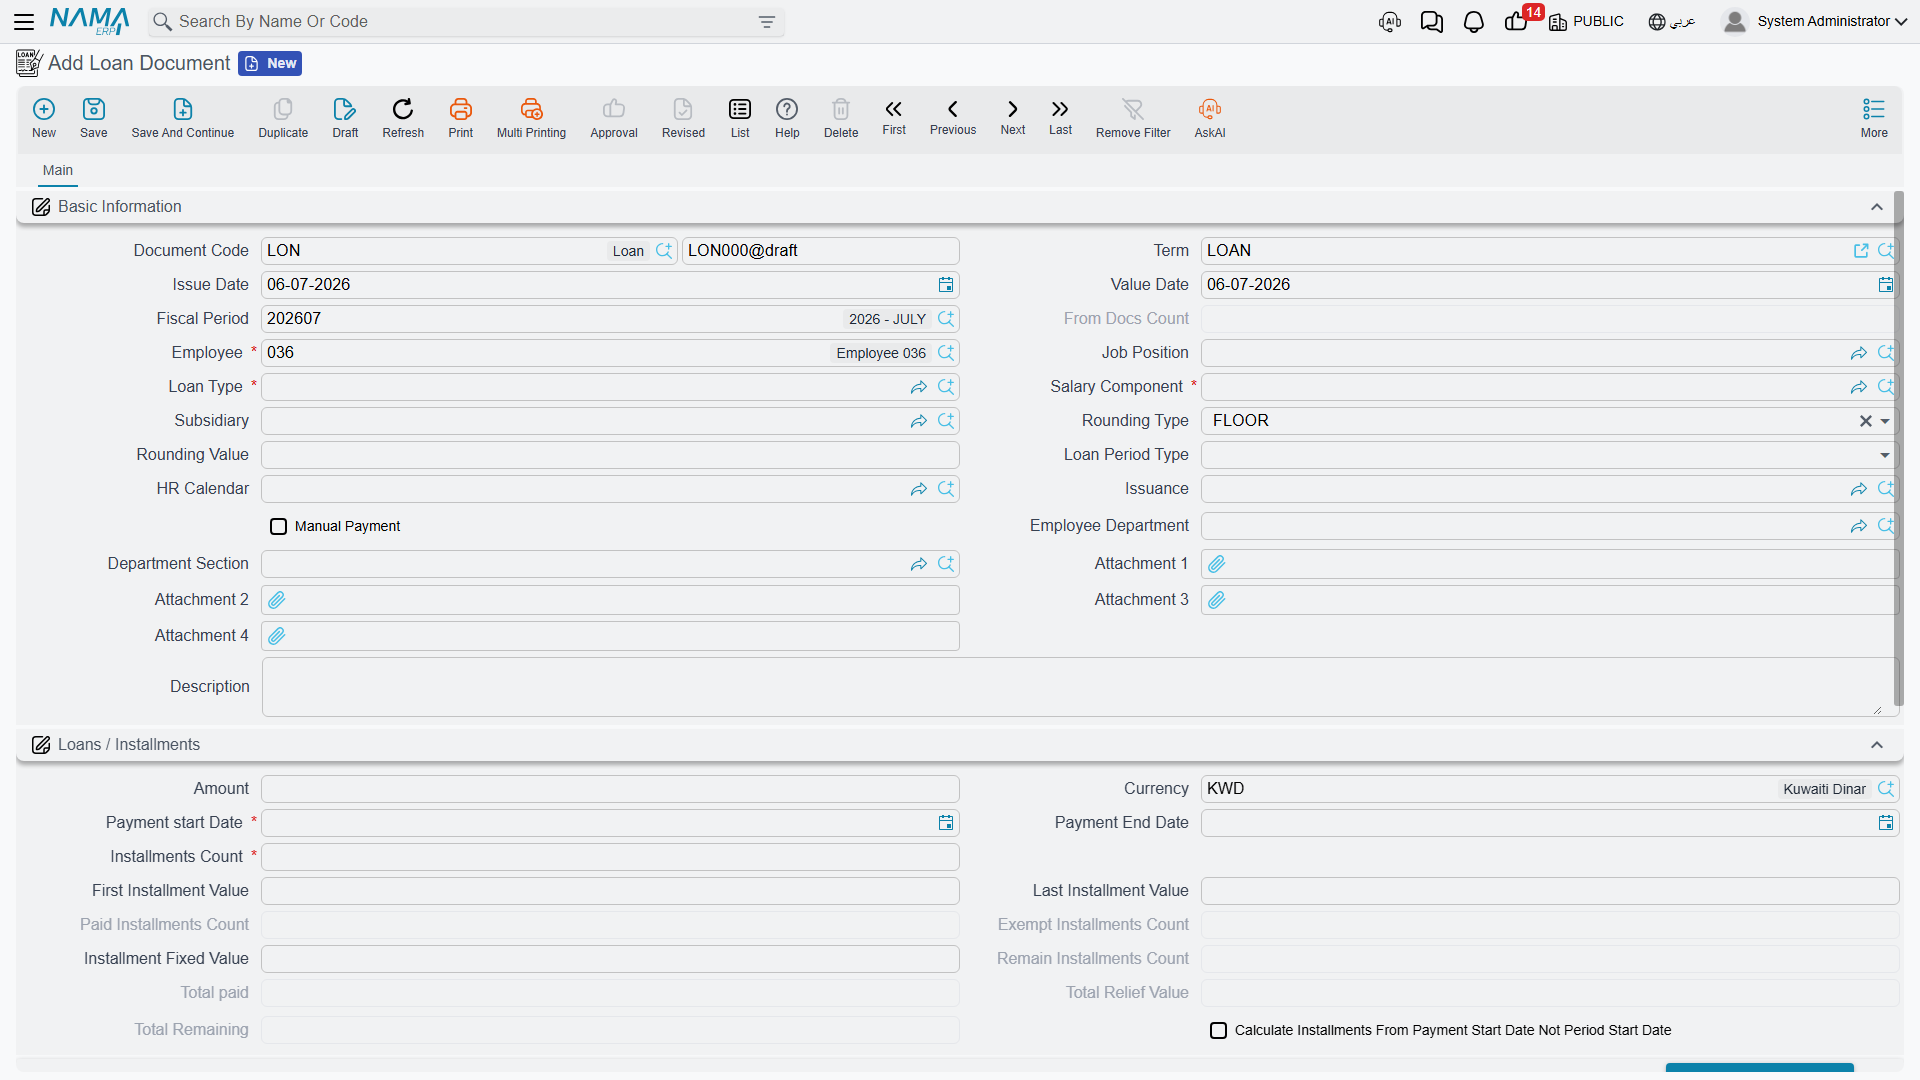Click Attachment 2 paperclip icon

[x=277, y=600]
